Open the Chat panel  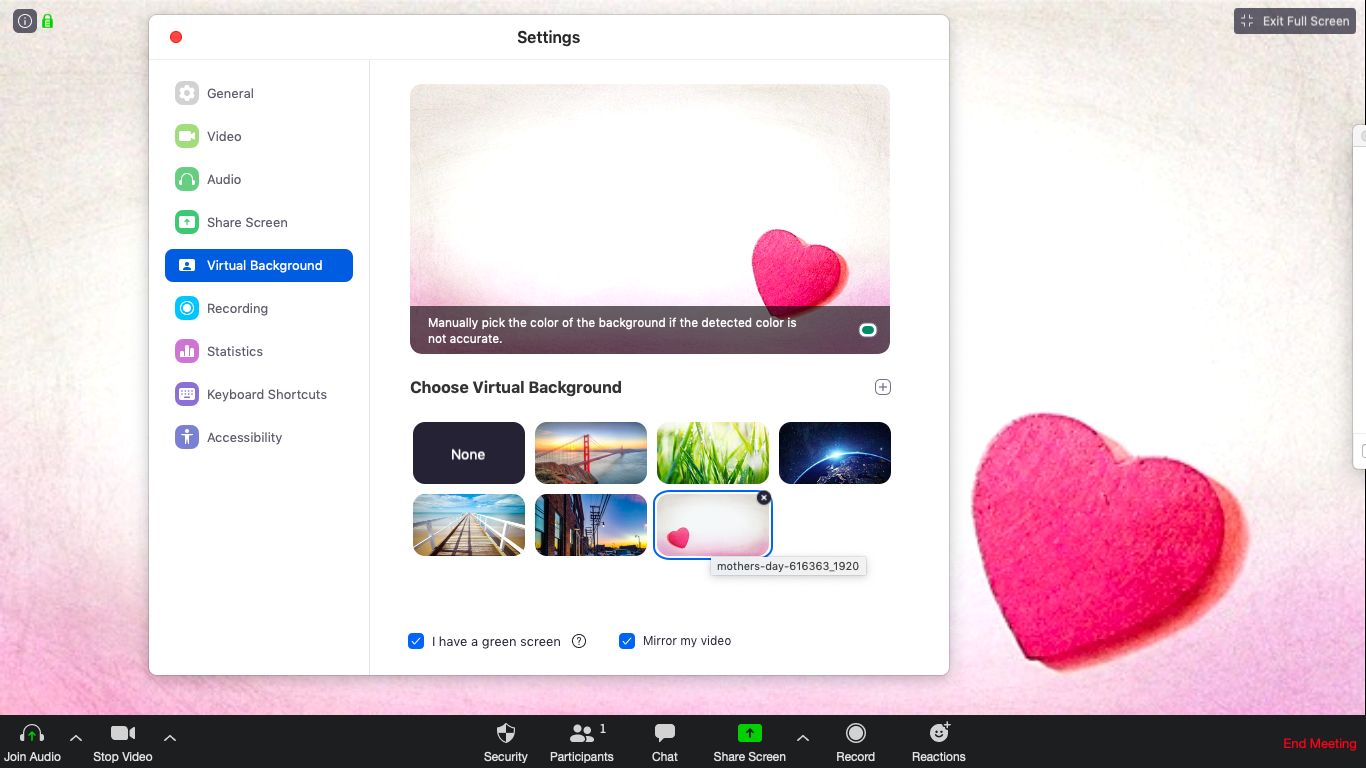665,743
